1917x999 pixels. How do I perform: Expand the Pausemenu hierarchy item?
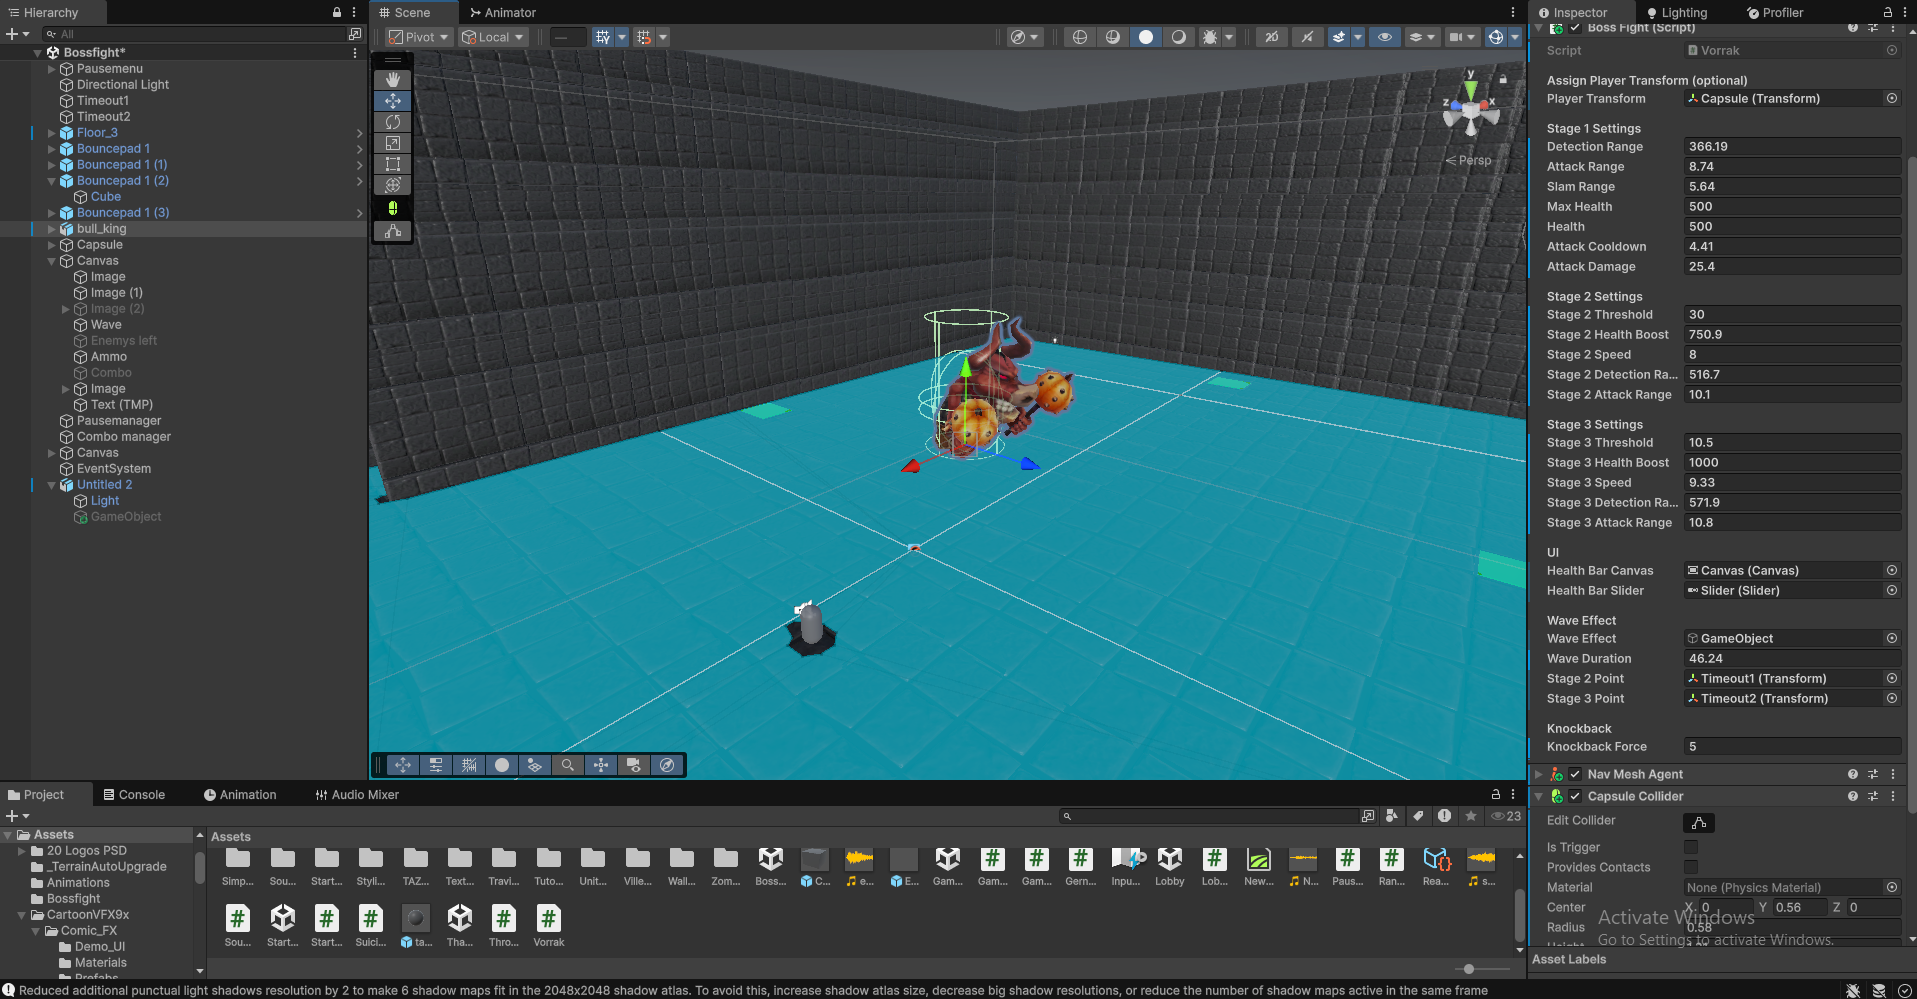click(x=51, y=69)
